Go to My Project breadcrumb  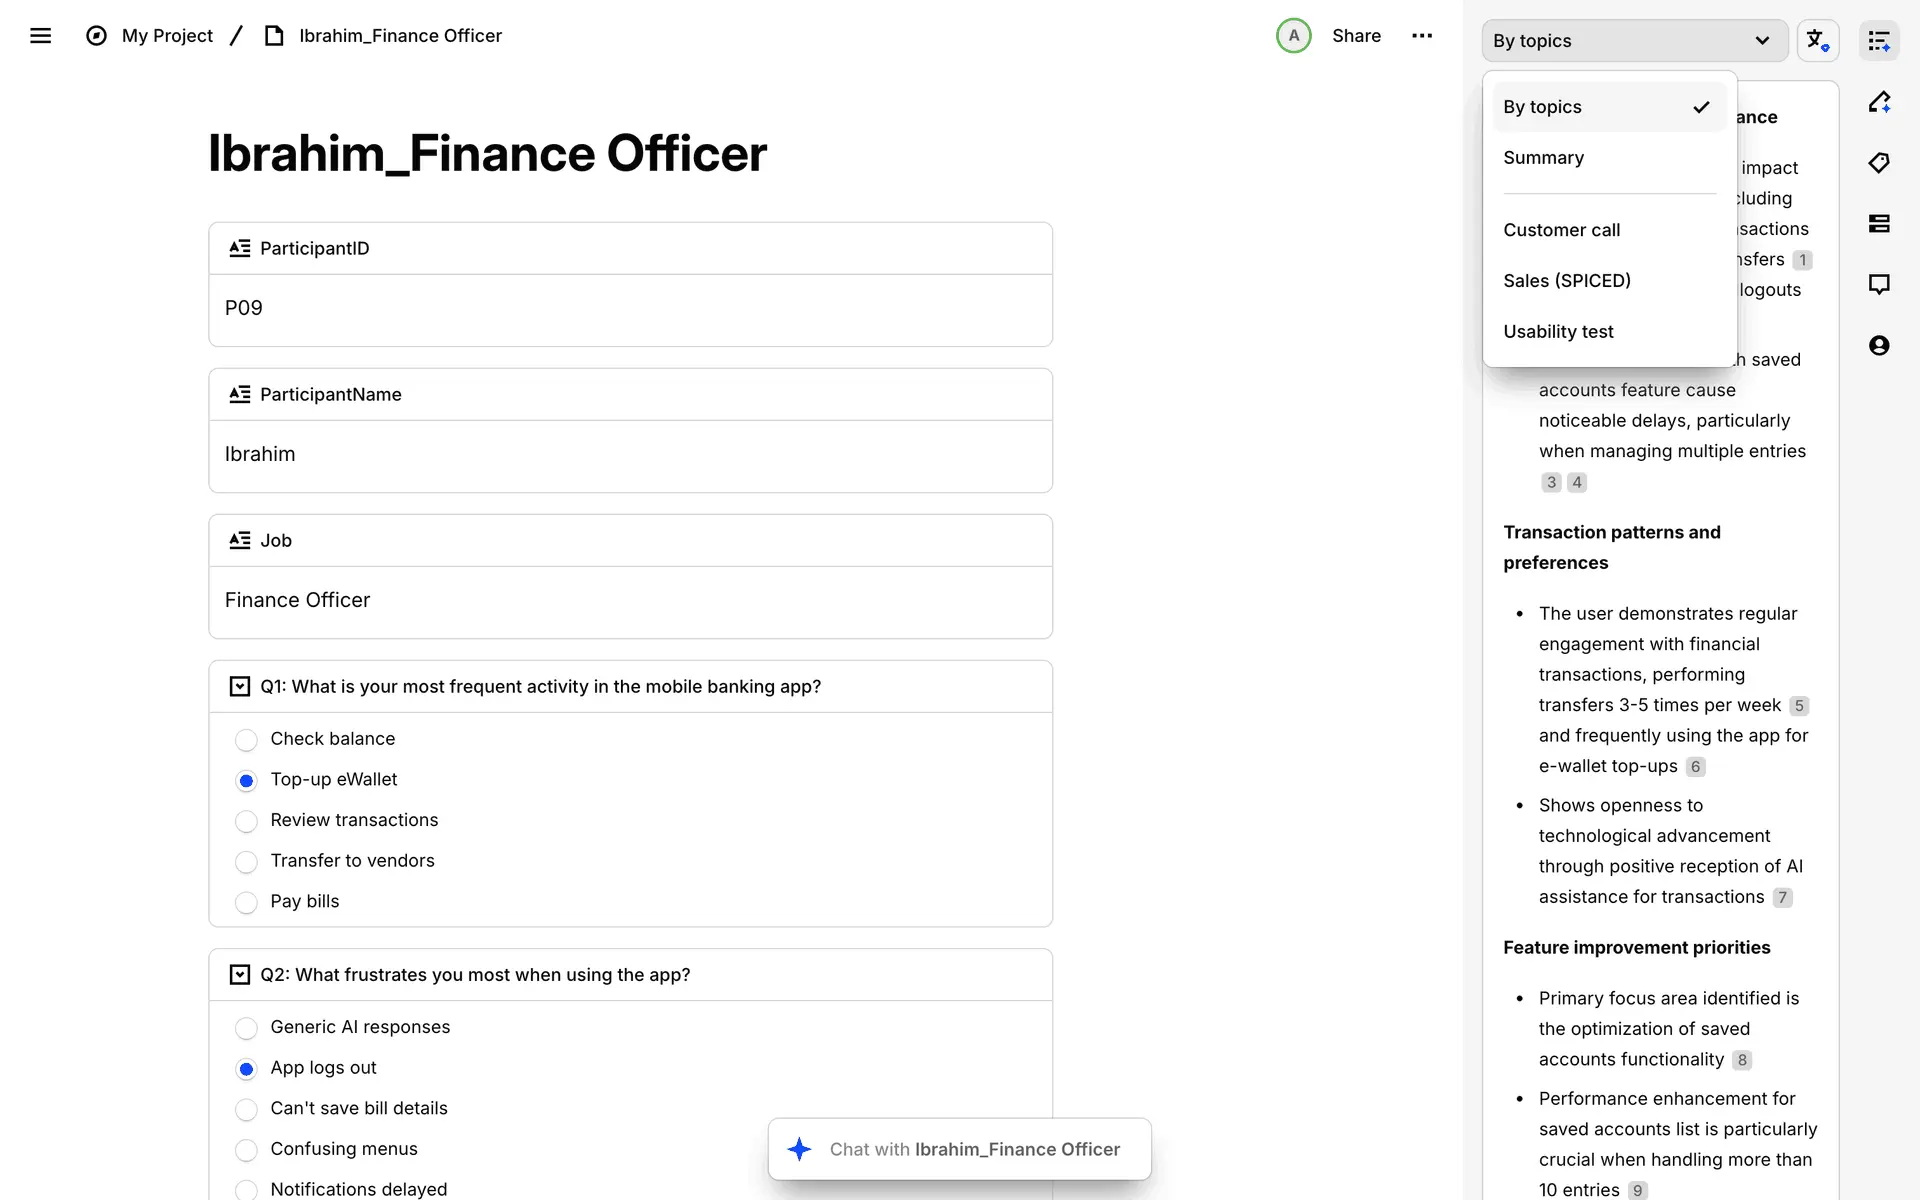click(x=167, y=36)
